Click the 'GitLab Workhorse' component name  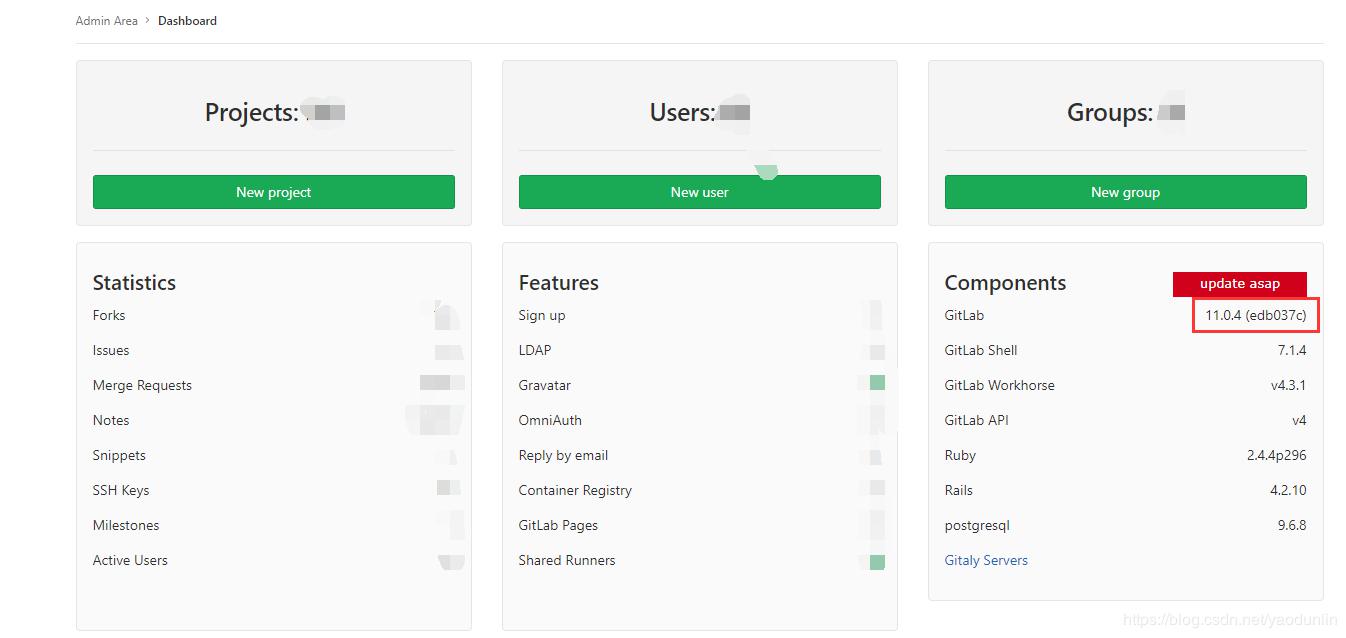point(1000,385)
